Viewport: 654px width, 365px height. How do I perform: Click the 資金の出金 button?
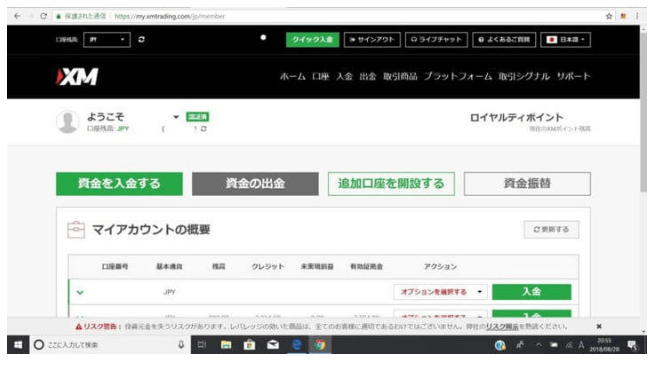click(x=255, y=184)
